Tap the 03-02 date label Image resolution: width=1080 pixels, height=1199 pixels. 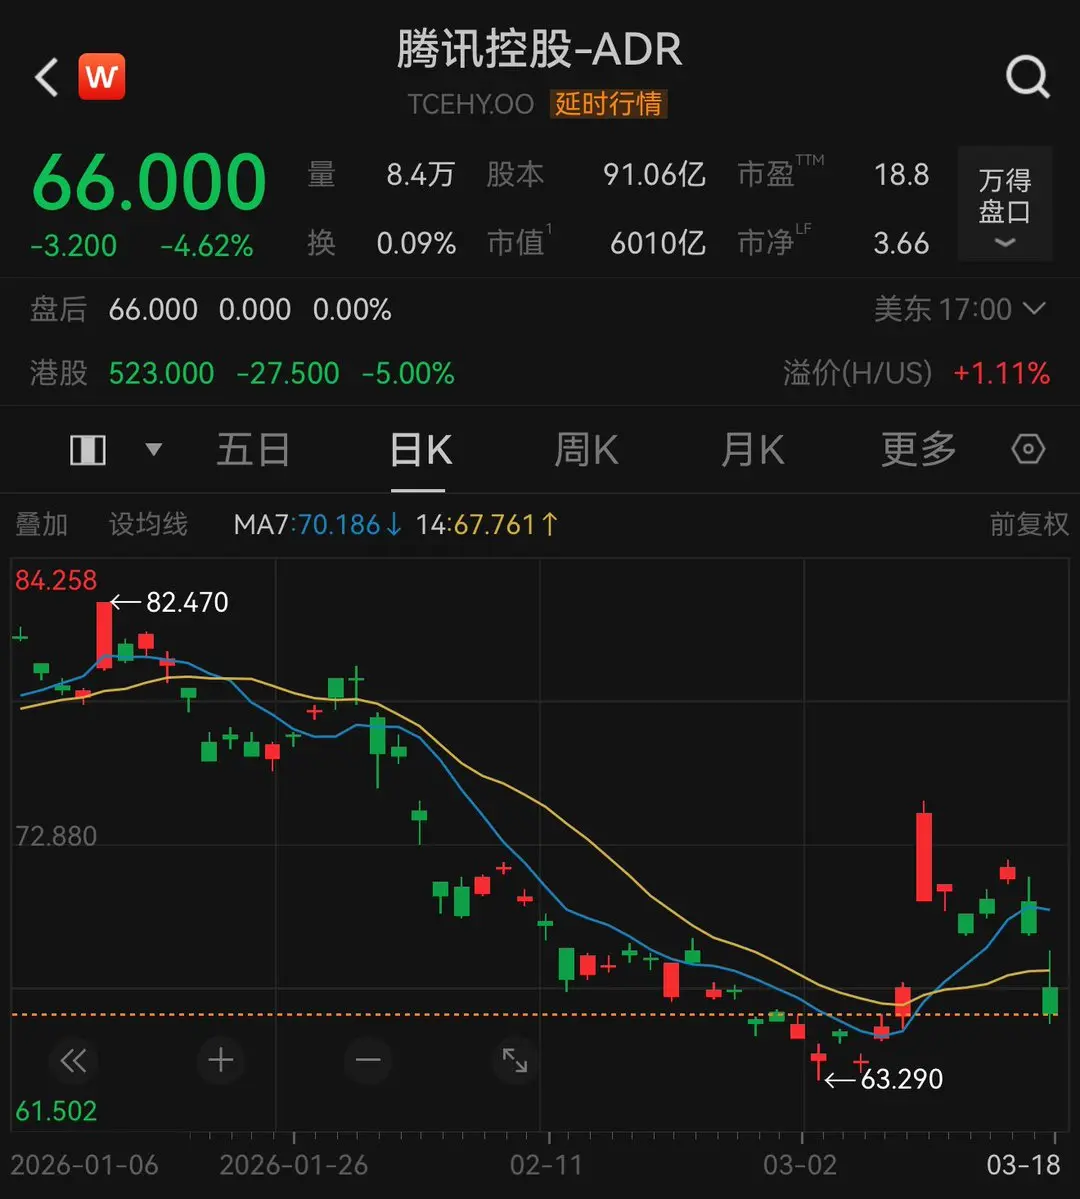coord(800,1165)
